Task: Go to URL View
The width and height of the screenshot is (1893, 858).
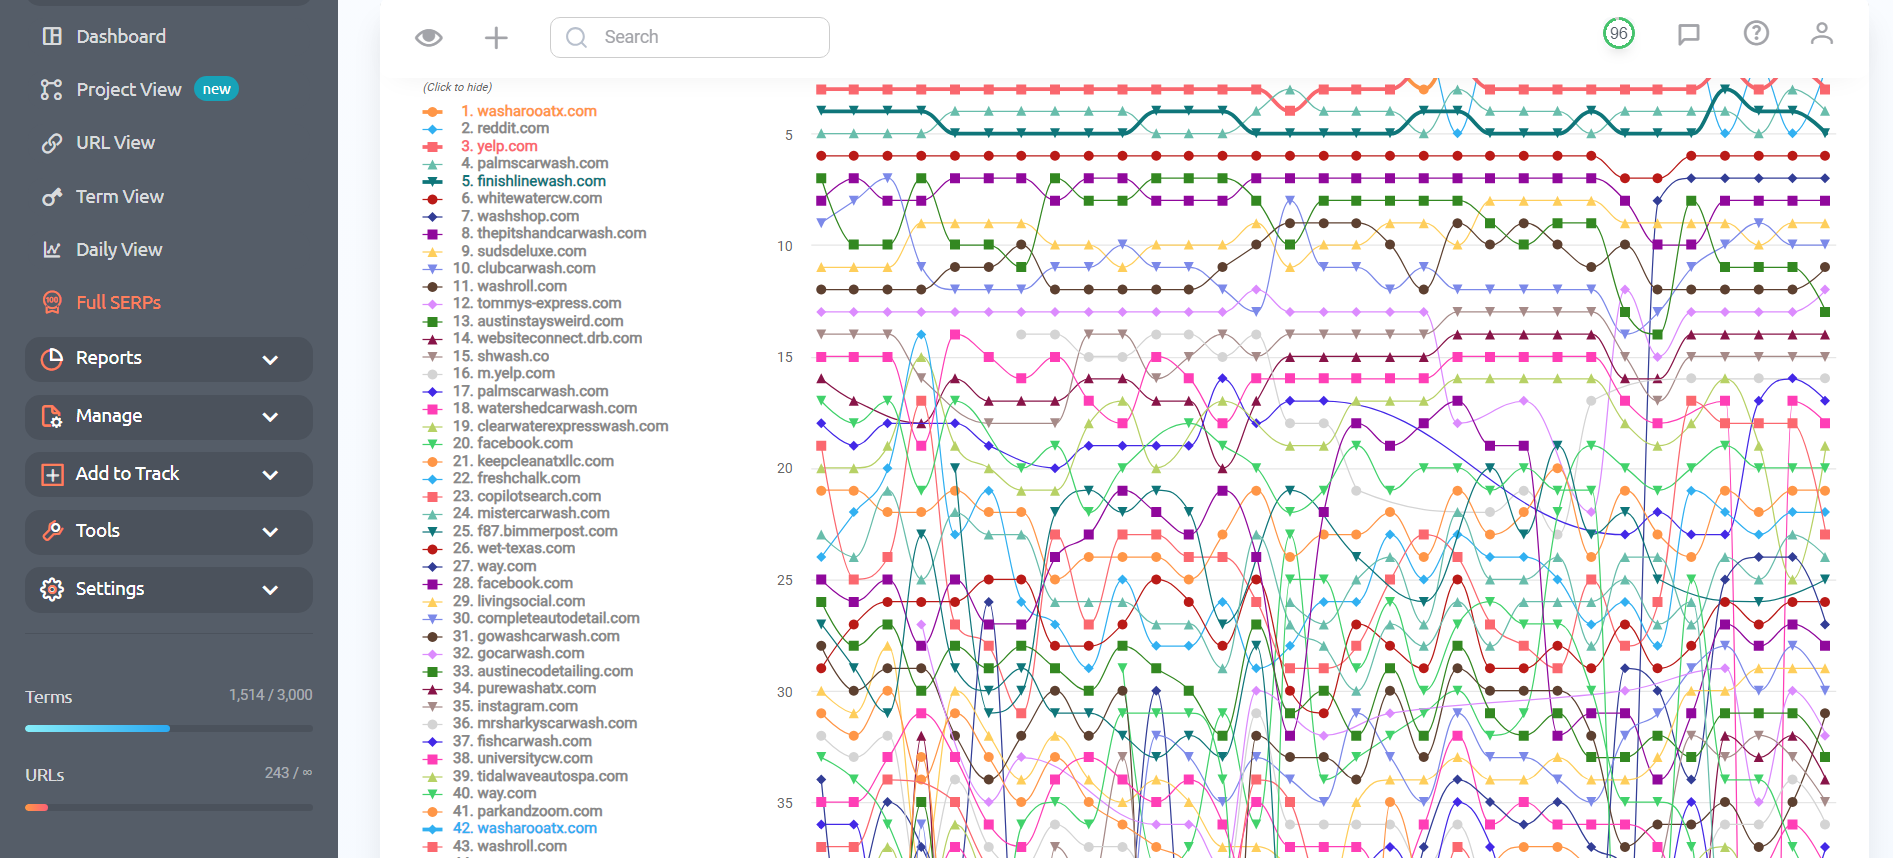Action: click(x=115, y=143)
